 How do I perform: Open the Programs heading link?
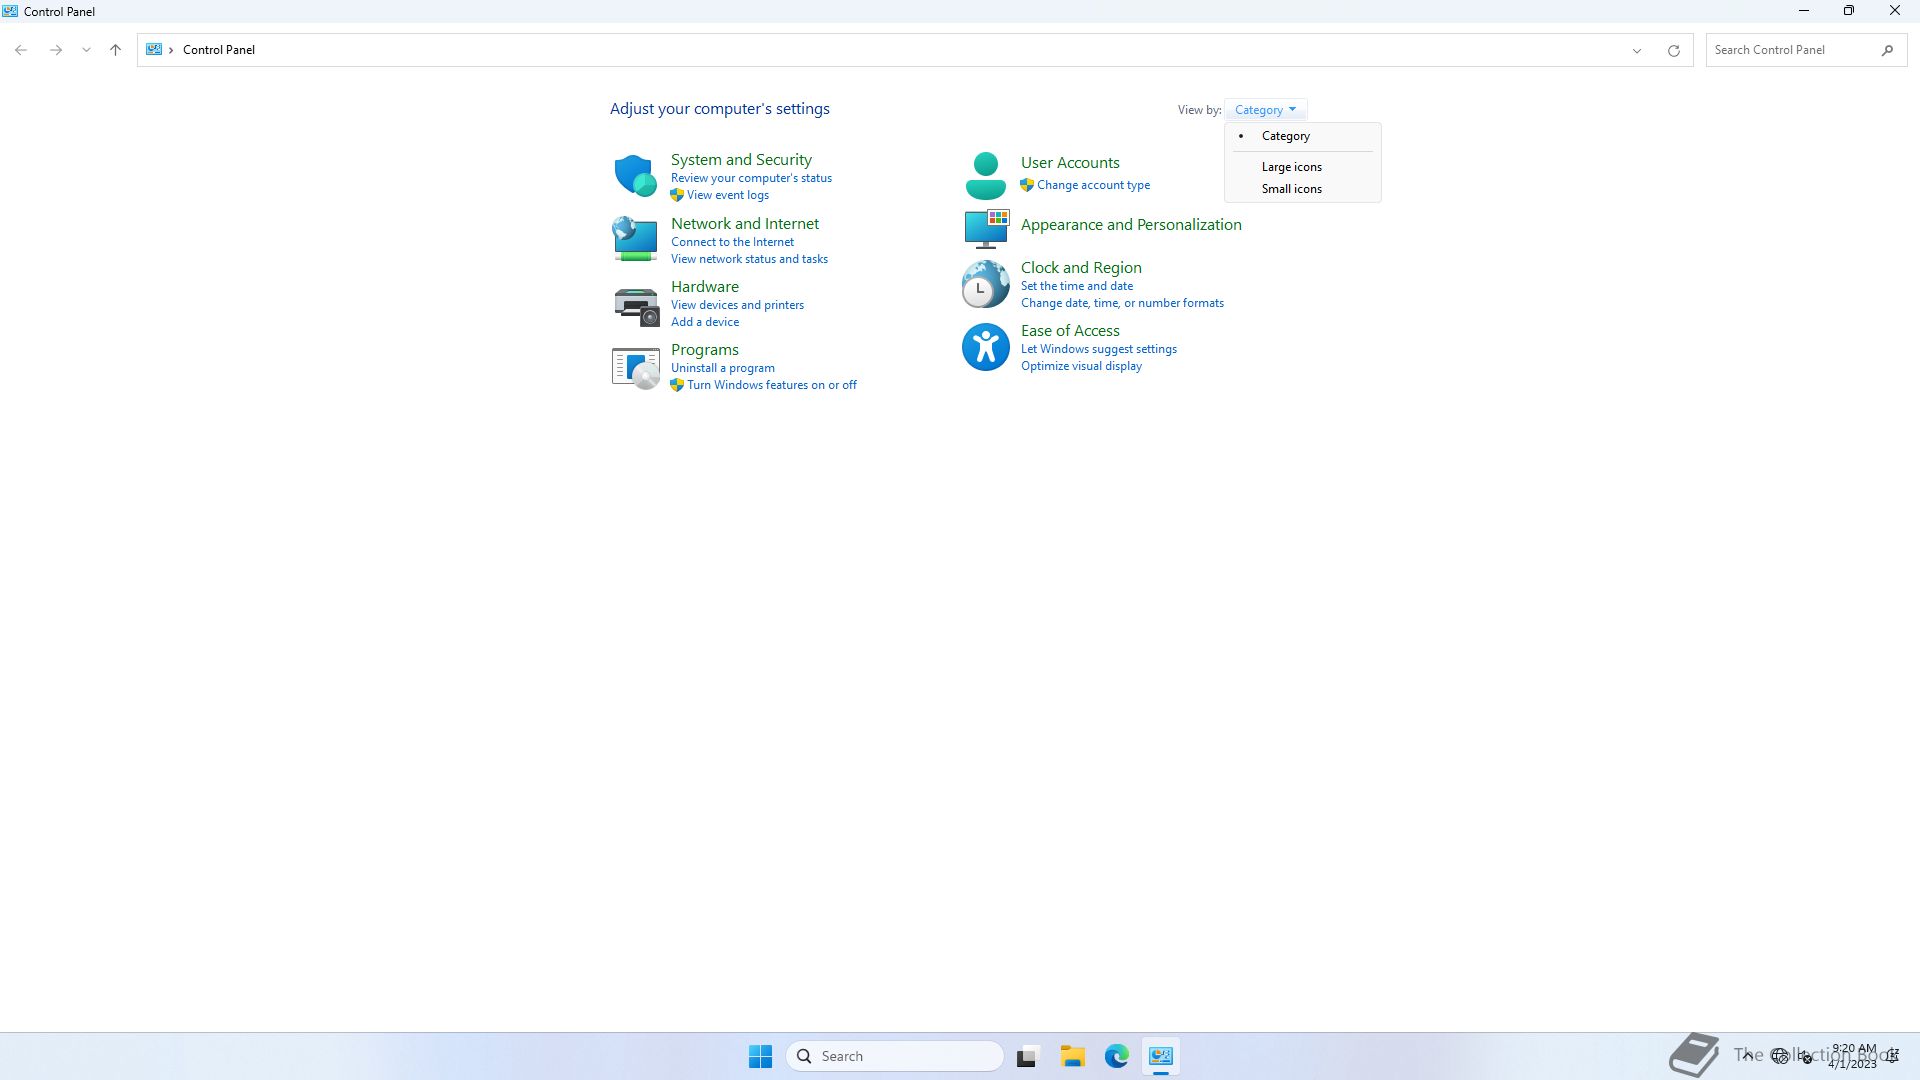click(x=705, y=350)
